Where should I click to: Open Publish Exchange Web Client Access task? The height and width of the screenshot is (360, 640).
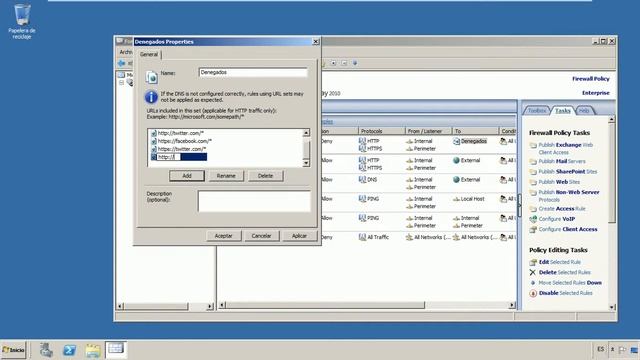click(x=565, y=149)
